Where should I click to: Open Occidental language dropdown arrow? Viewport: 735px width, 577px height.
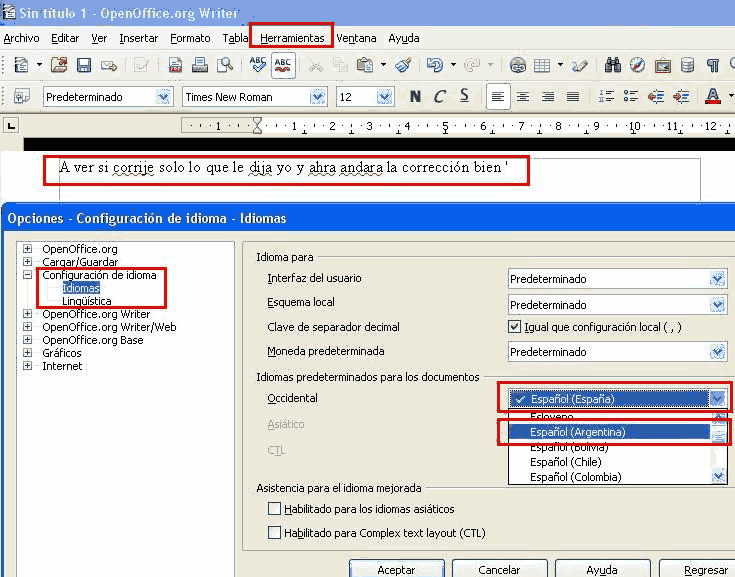(717, 399)
